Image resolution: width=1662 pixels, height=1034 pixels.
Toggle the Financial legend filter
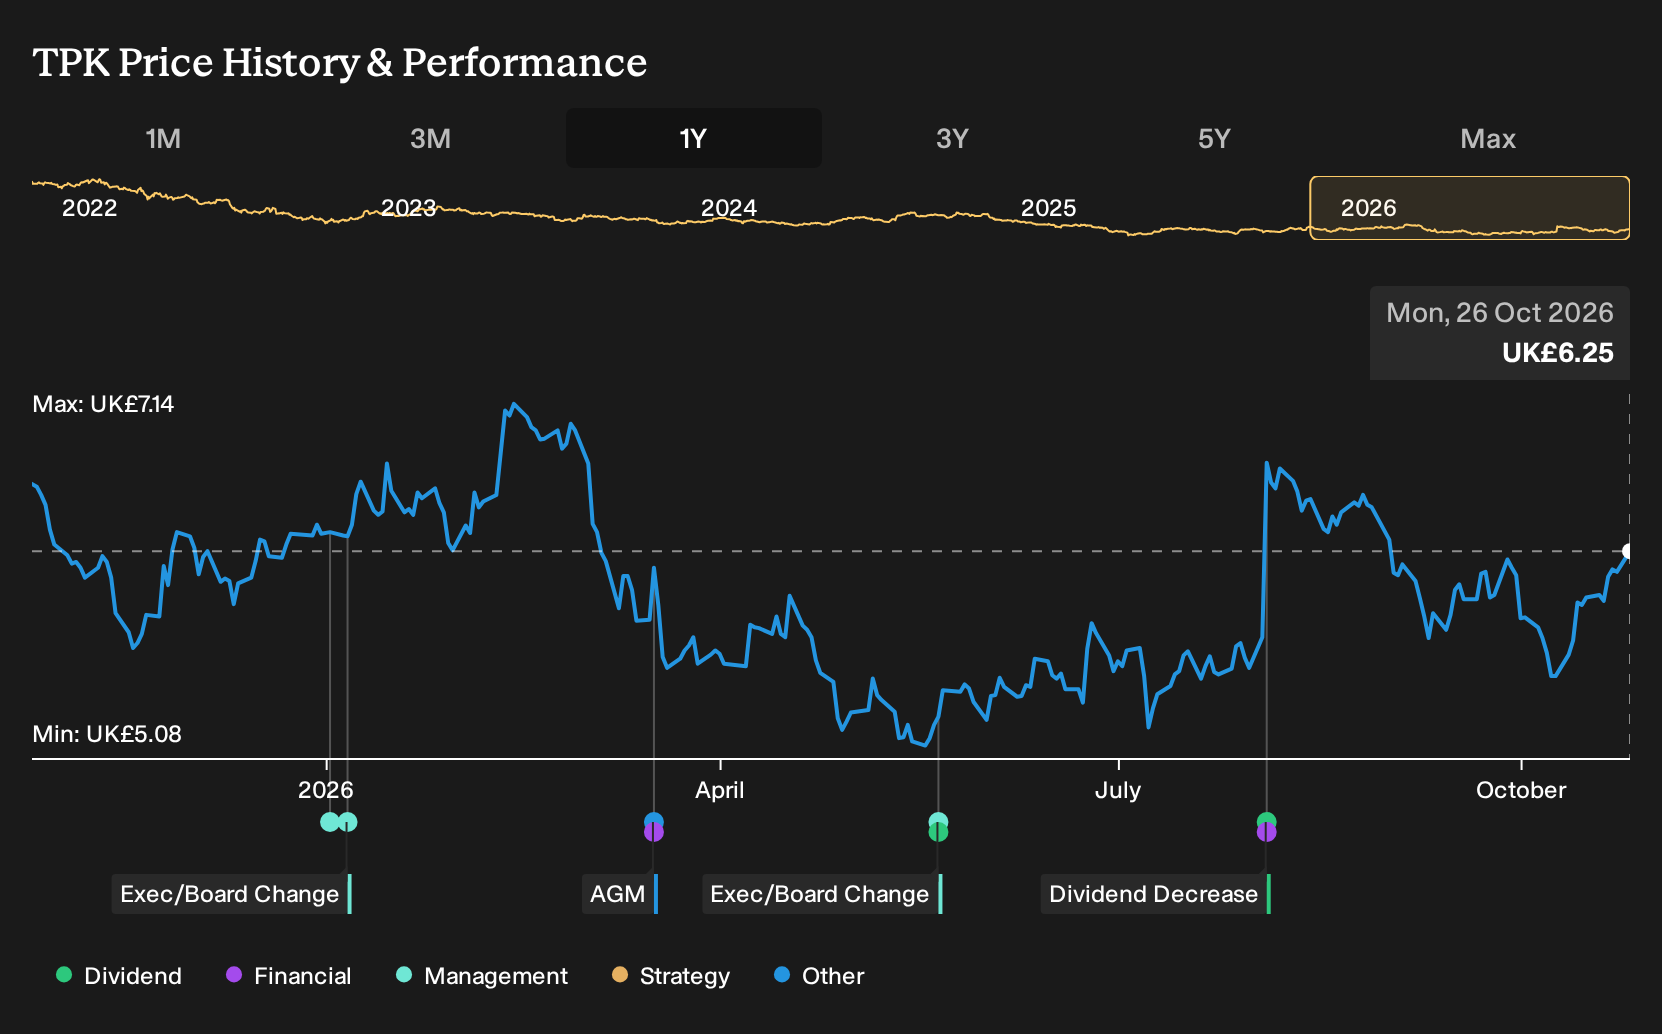point(289,976)
